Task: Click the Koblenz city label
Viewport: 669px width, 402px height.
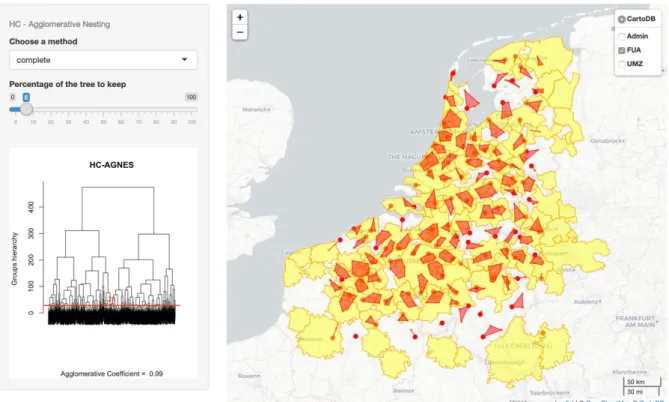Action: coord(588,302)
